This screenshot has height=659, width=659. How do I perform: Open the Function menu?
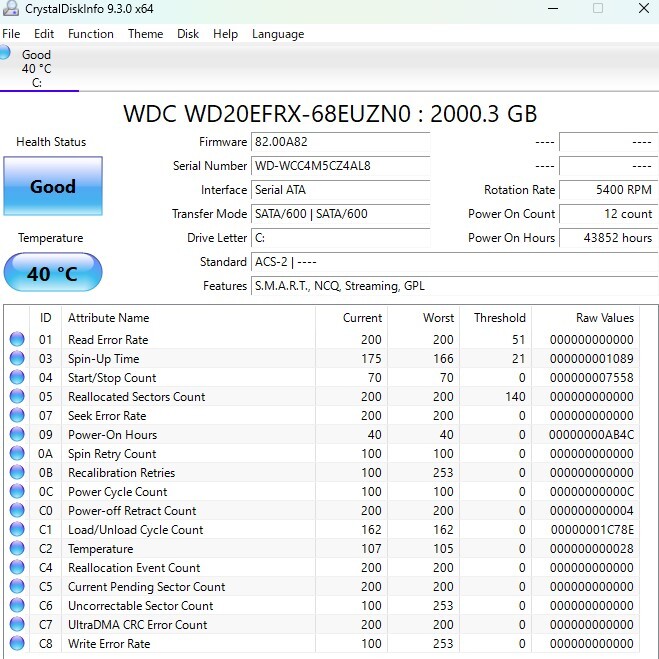tap(91, 34)
